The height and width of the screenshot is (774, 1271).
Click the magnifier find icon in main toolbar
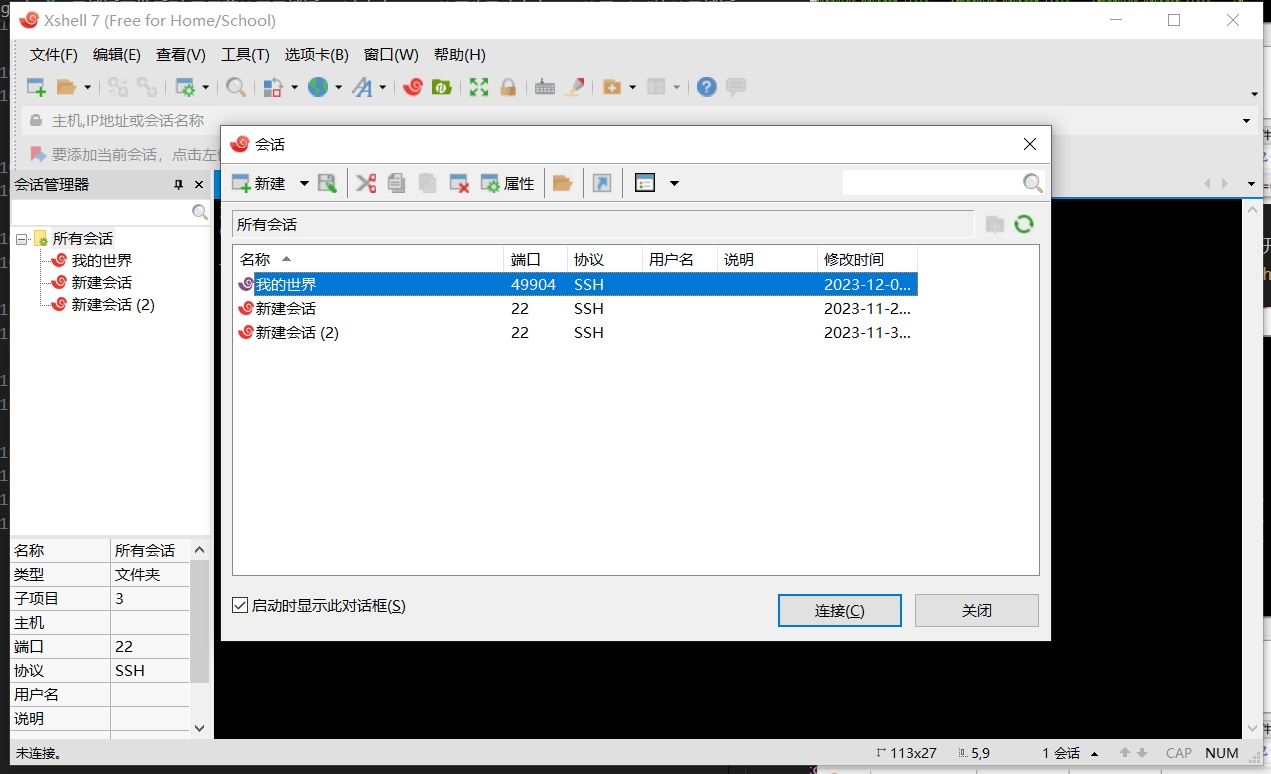click(x=236, y=87)
